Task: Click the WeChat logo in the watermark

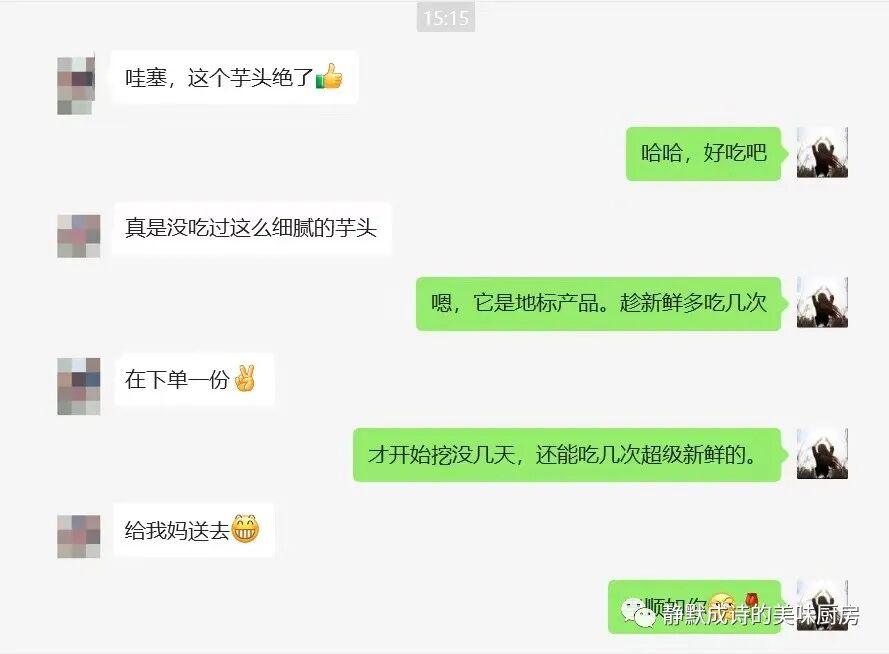Action: pos(637,613)
